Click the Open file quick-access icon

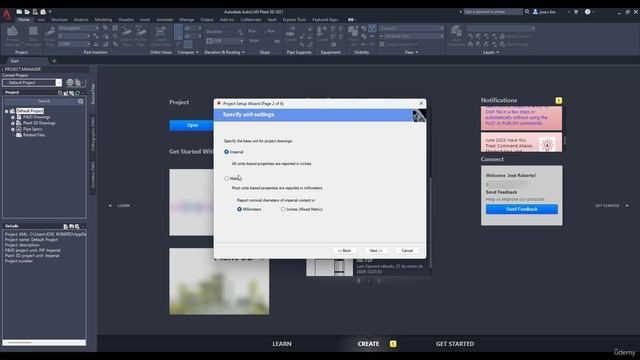click(x=27, y=12)
